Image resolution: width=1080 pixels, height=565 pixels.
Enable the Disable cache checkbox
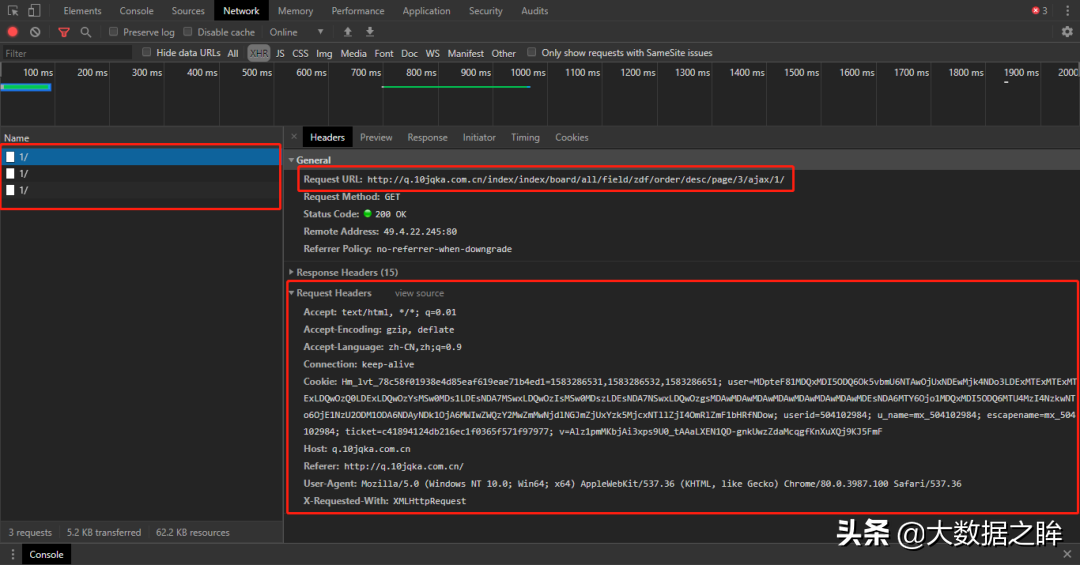(x=187, y=32)
